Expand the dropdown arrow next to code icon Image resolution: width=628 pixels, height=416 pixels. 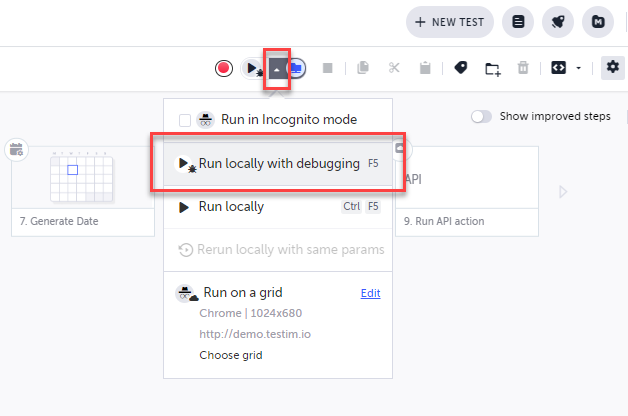(578, 68)
